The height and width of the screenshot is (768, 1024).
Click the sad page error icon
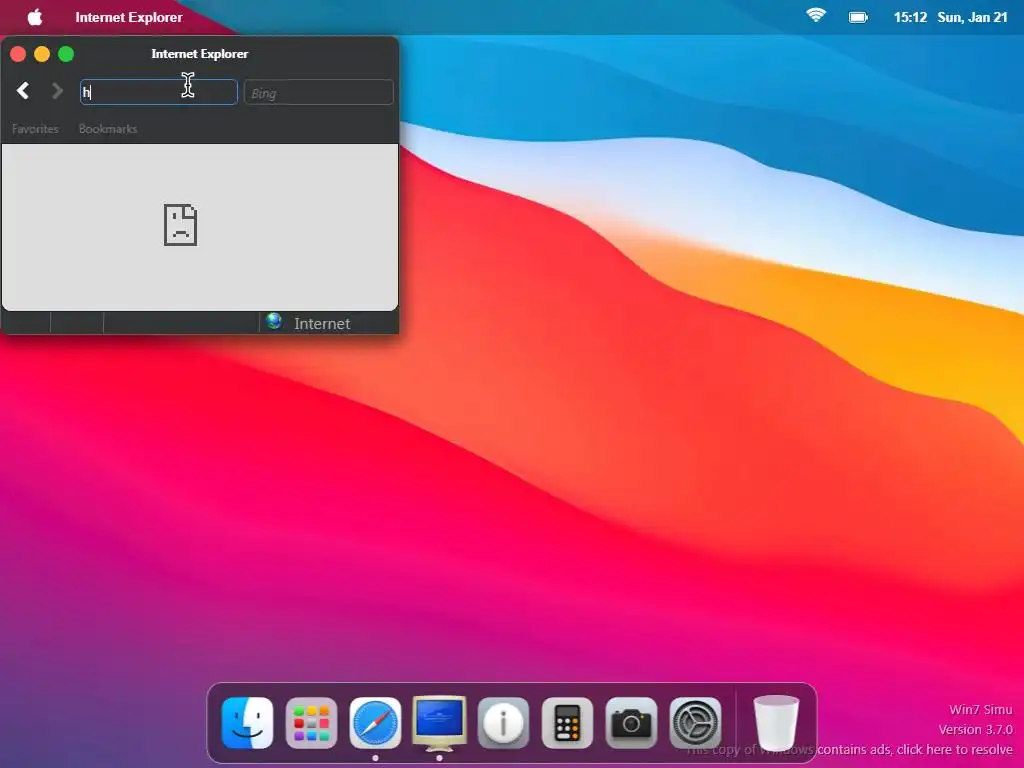point(180,225)
